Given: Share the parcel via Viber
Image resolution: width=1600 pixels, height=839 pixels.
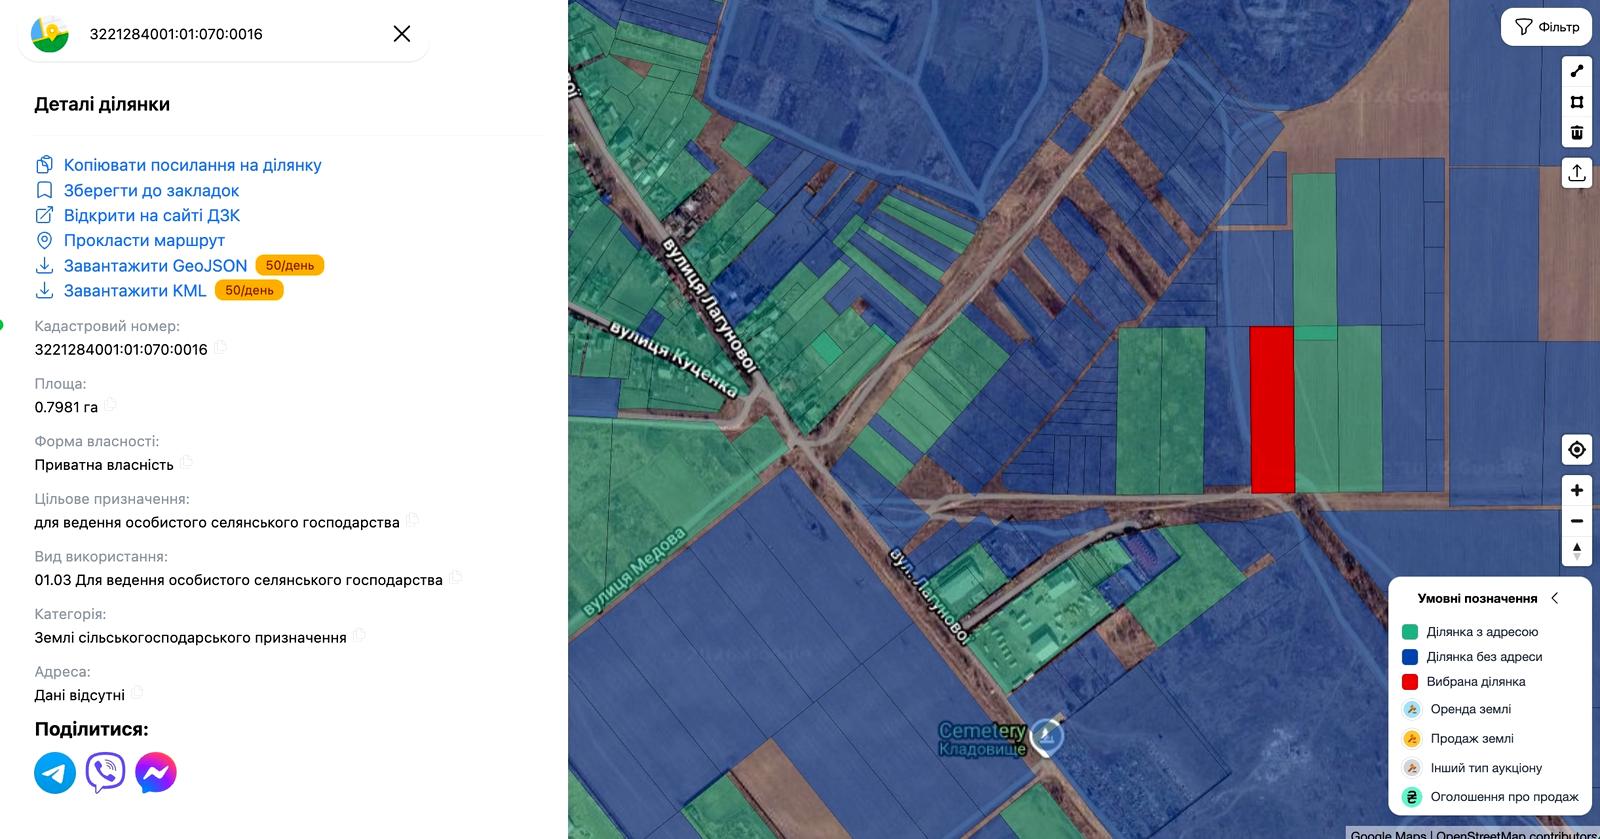Looking at the screenshot, I should 106,773.
